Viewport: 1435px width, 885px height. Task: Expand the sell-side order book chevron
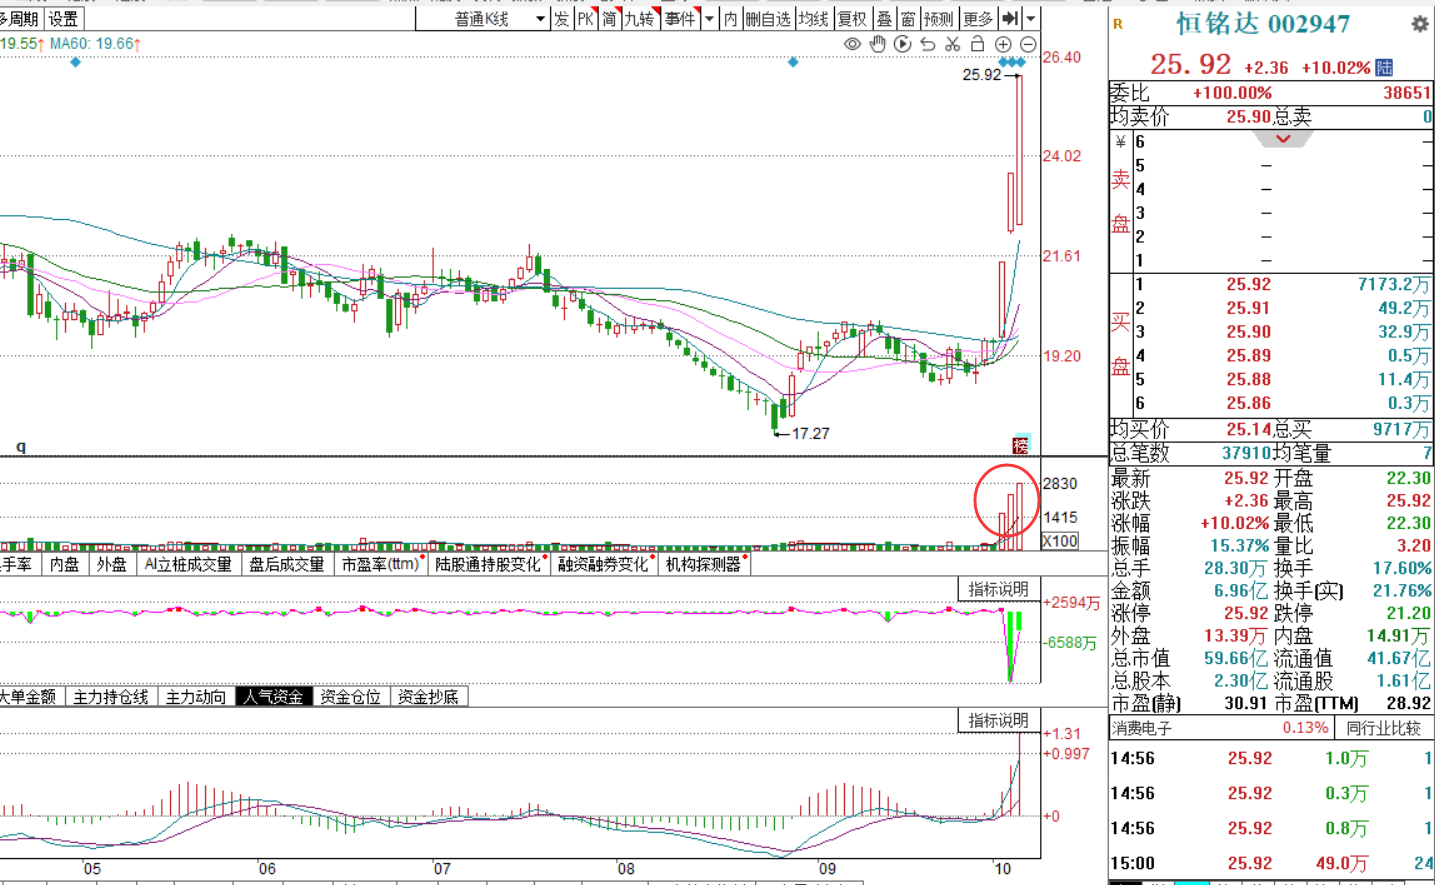1283,139
